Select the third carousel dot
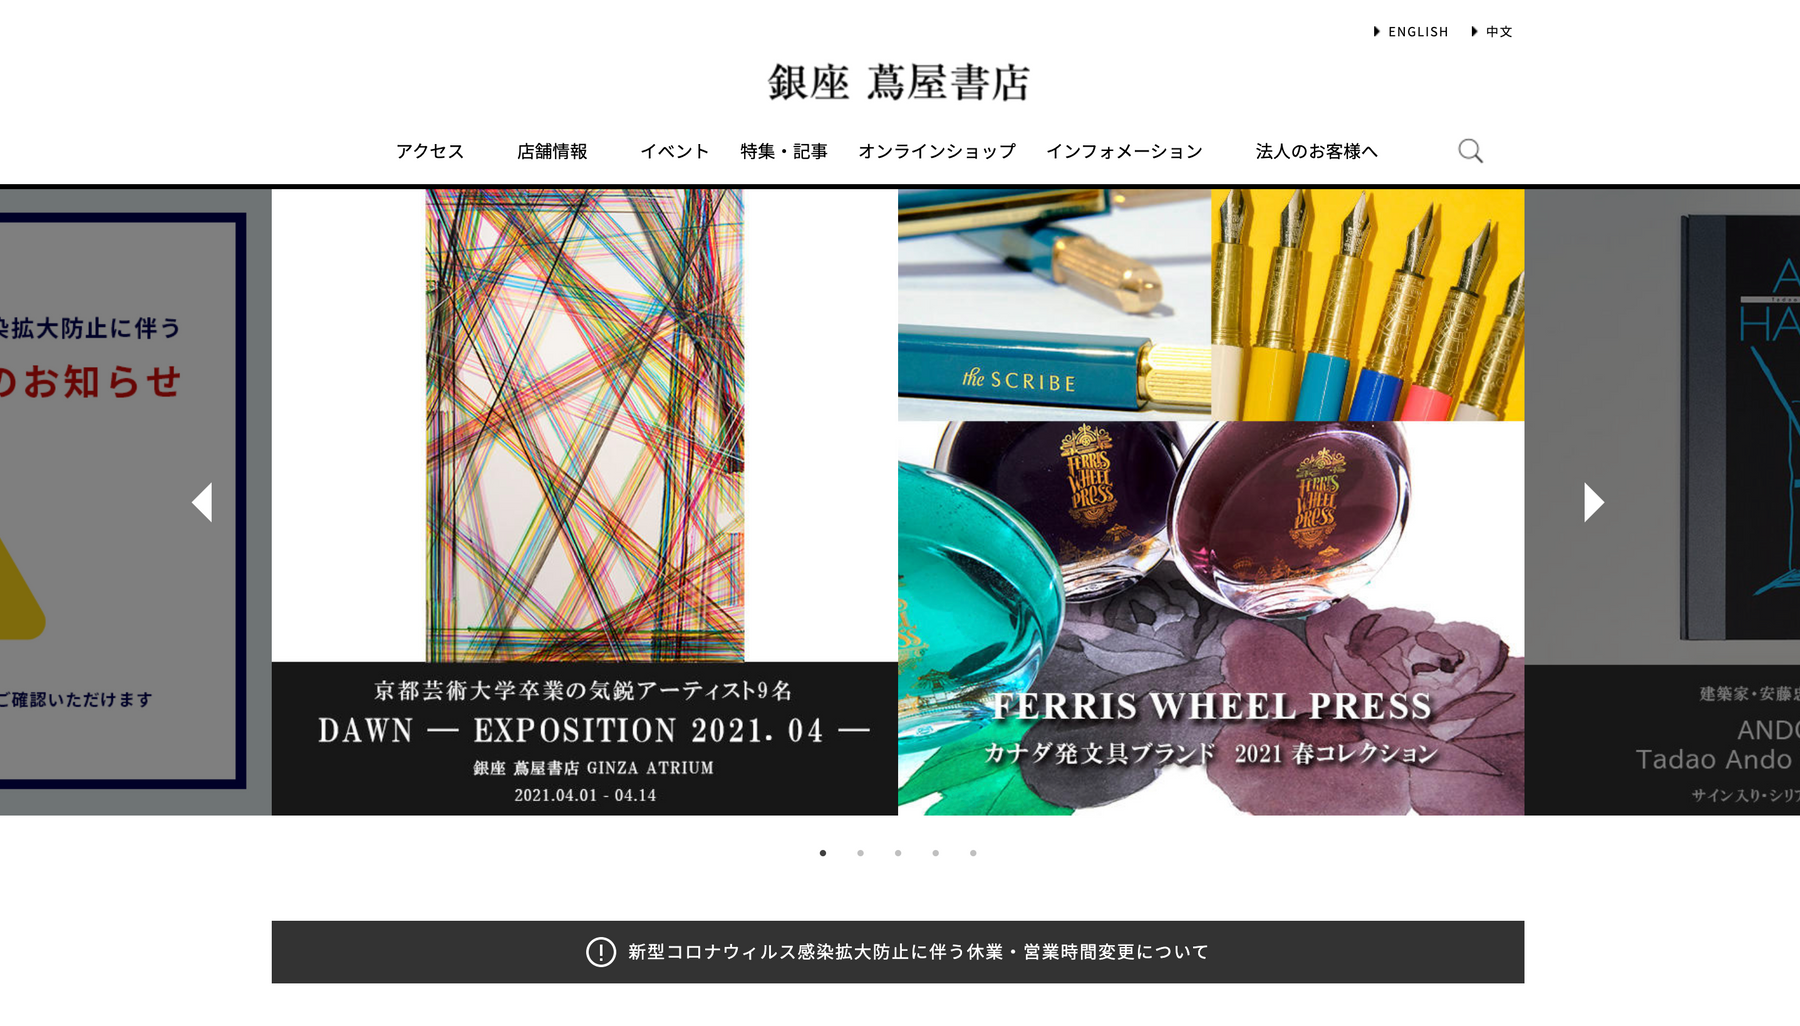1800x1026 pixels. [x=898, y=853]
